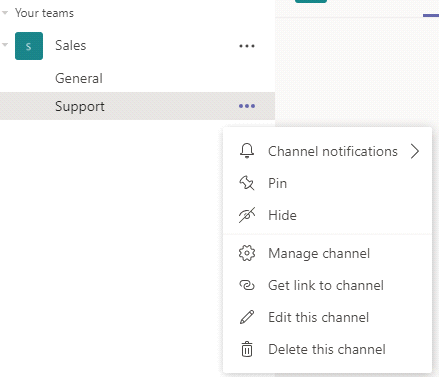Click the bell icon for channel notifications
439x377 pixels.
point(247,151)
